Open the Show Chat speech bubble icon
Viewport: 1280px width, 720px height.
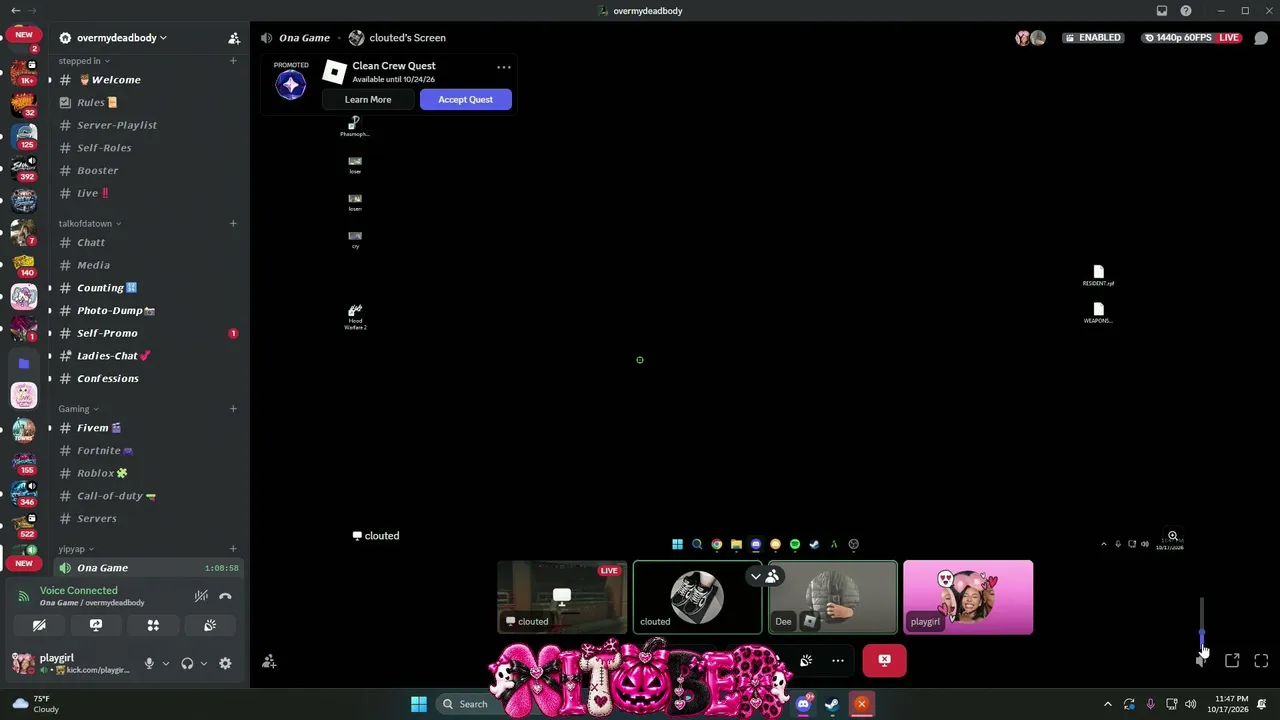pyautogui.click(x=1261, y=38)
